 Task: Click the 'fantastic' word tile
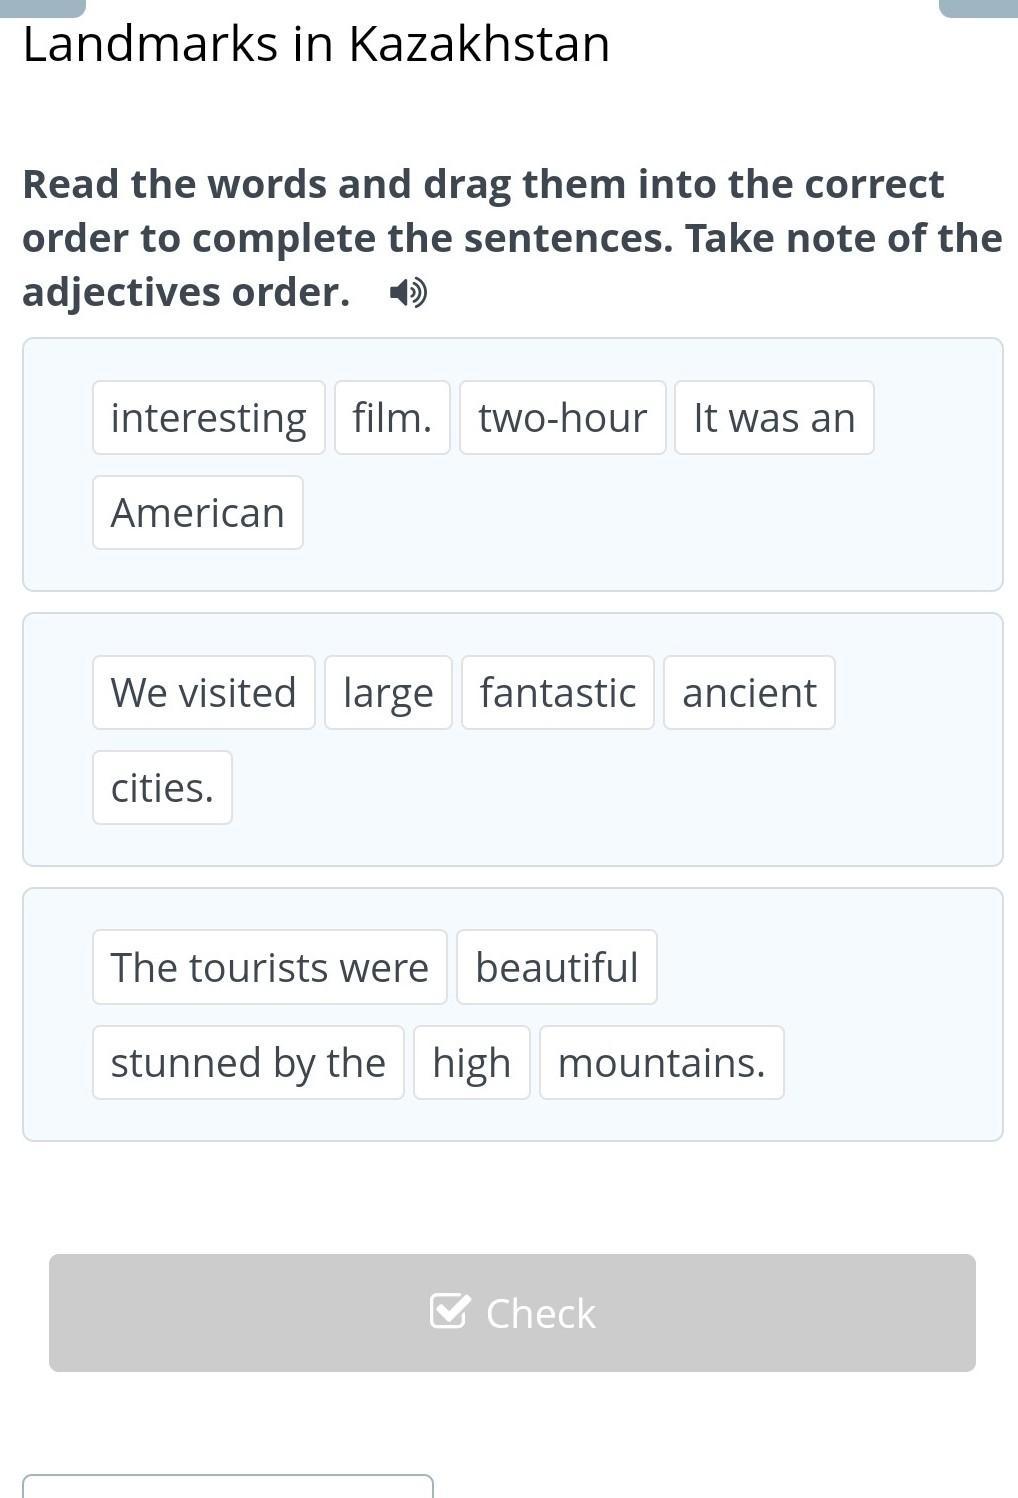(557, 693)
